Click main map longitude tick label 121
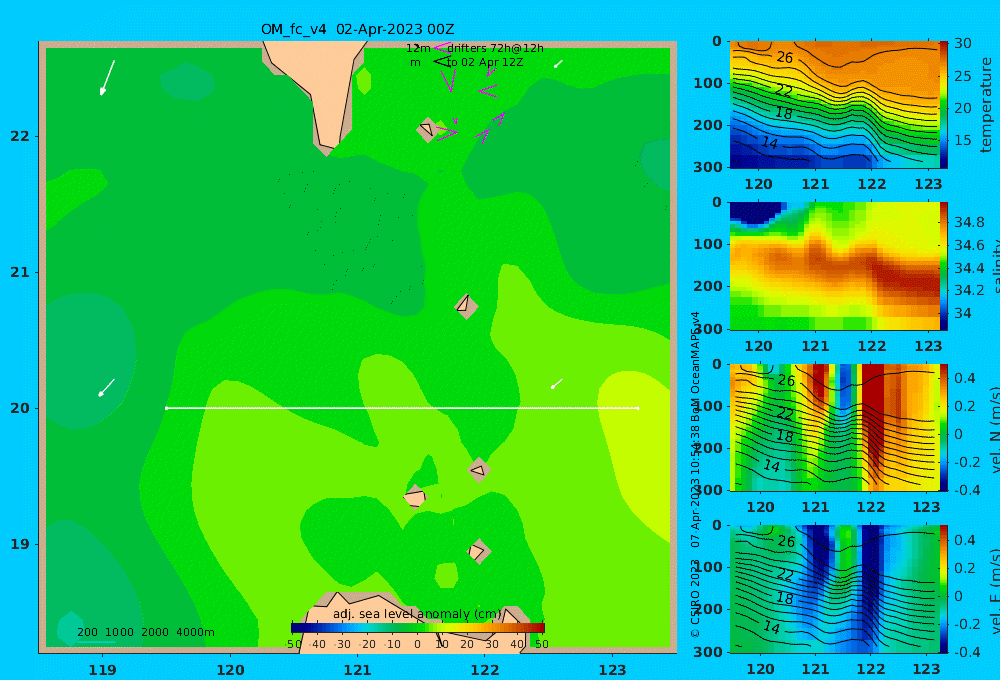This screenshot has width=1000, height=680. [357, 670]
